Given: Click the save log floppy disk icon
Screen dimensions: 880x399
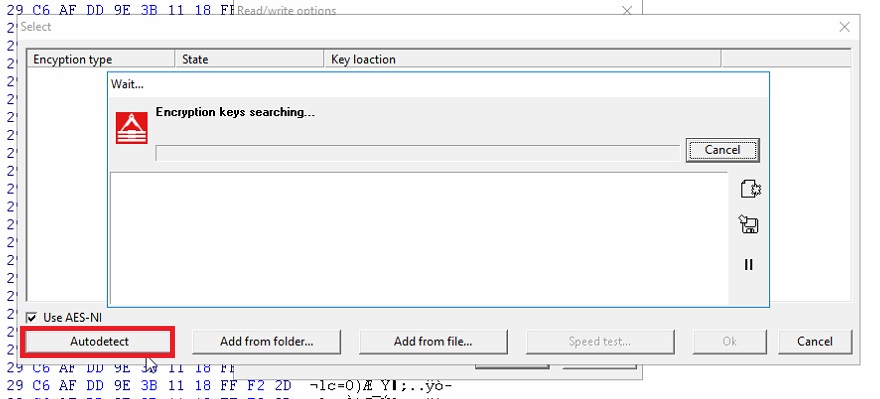Looking at the screenshot, I should [749, 224].
